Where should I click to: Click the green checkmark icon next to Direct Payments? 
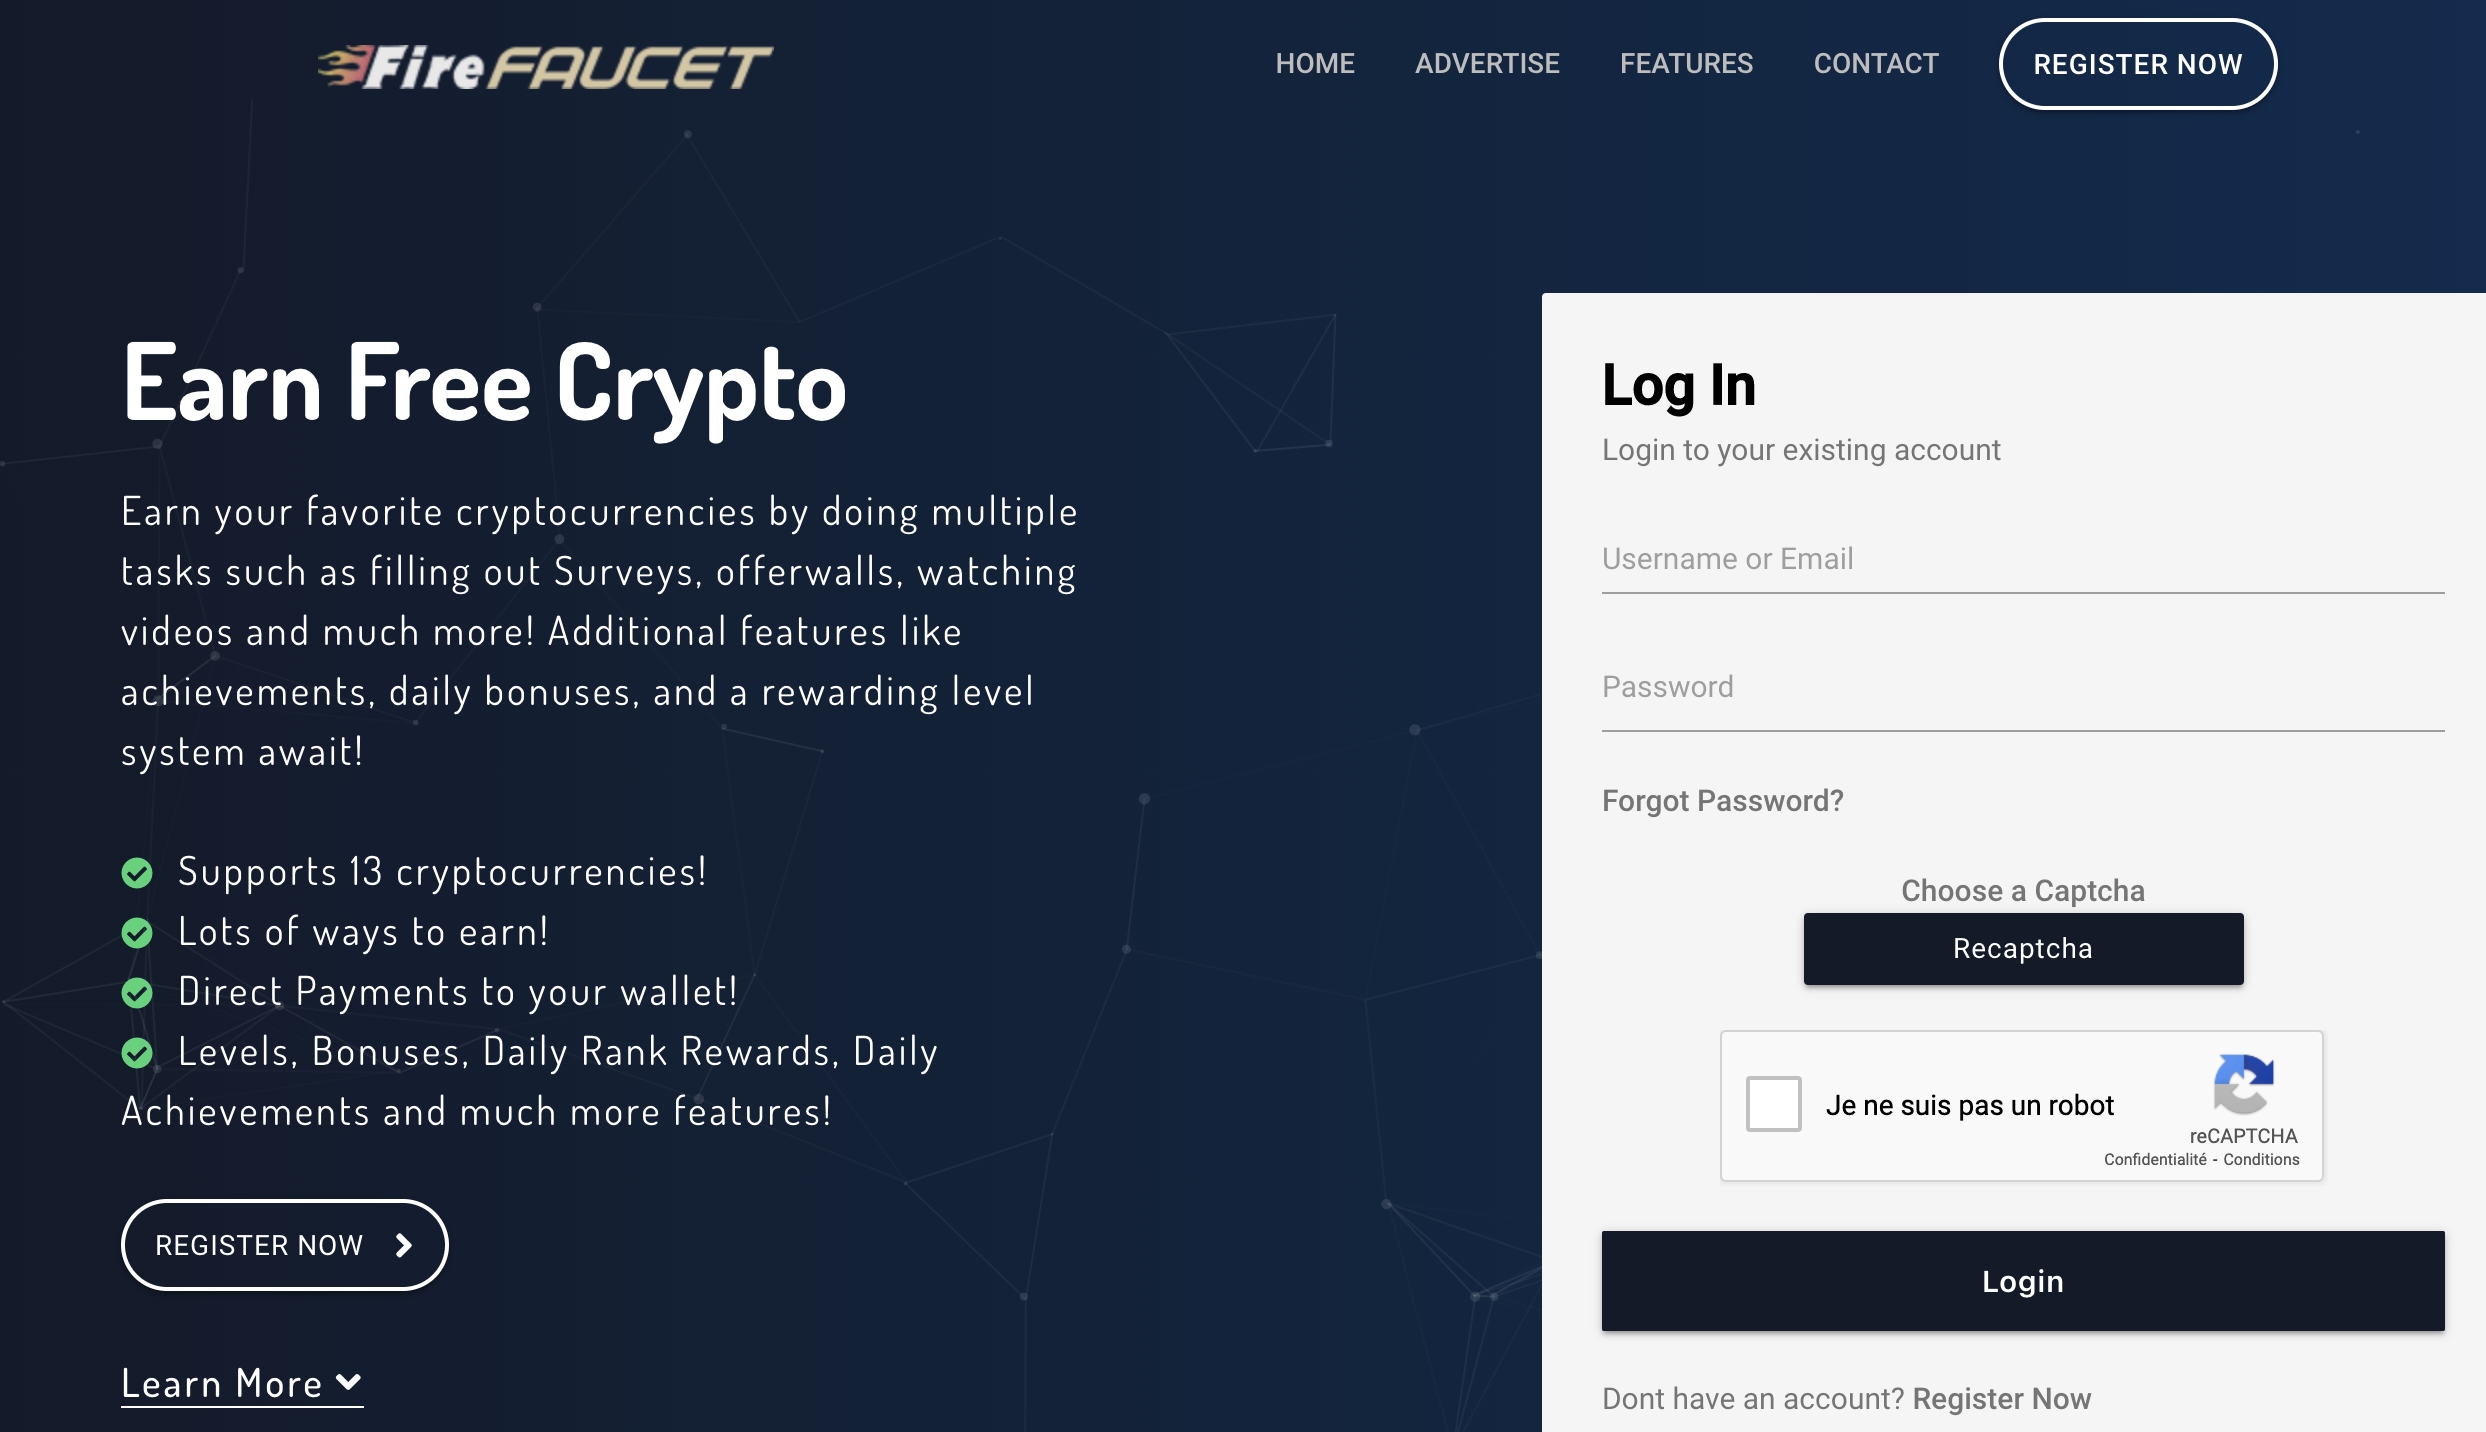(137, 990)
